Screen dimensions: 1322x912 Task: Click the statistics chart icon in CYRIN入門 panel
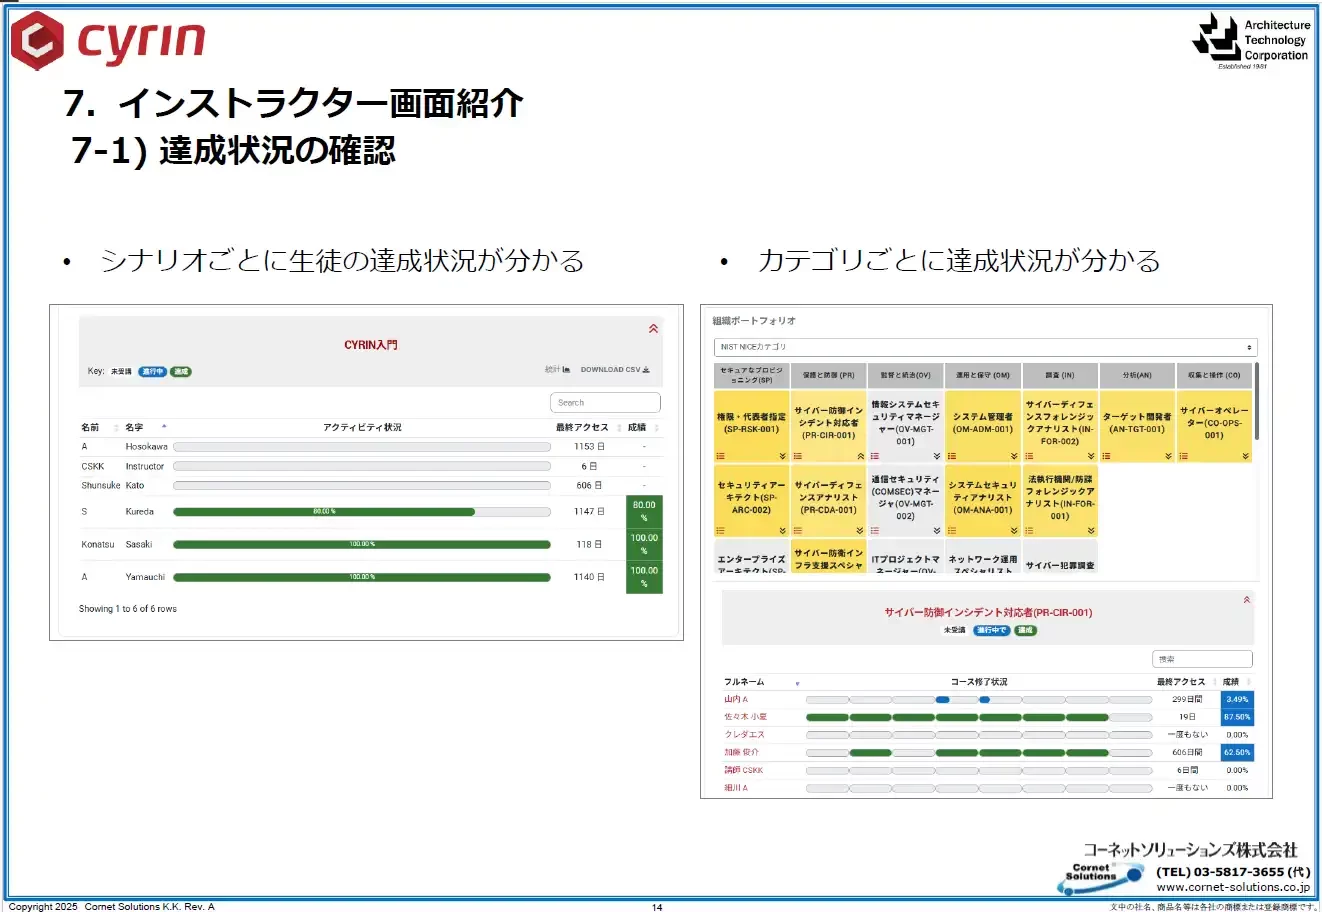[x=565, y=369]
